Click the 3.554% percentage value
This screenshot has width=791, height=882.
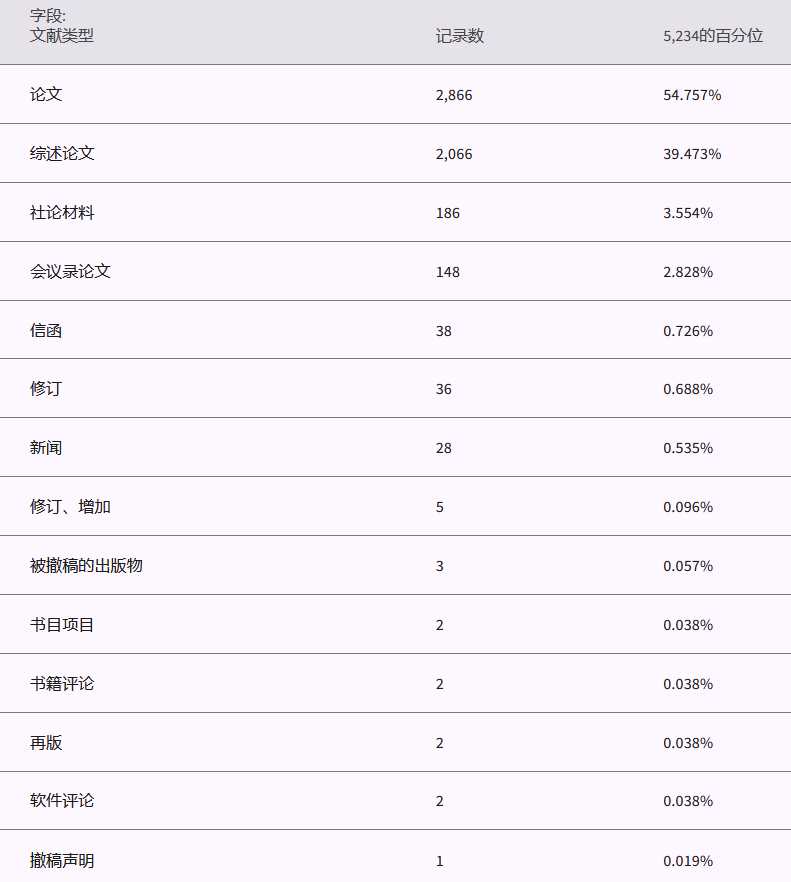pyautogui.click(x=688, y=213)
